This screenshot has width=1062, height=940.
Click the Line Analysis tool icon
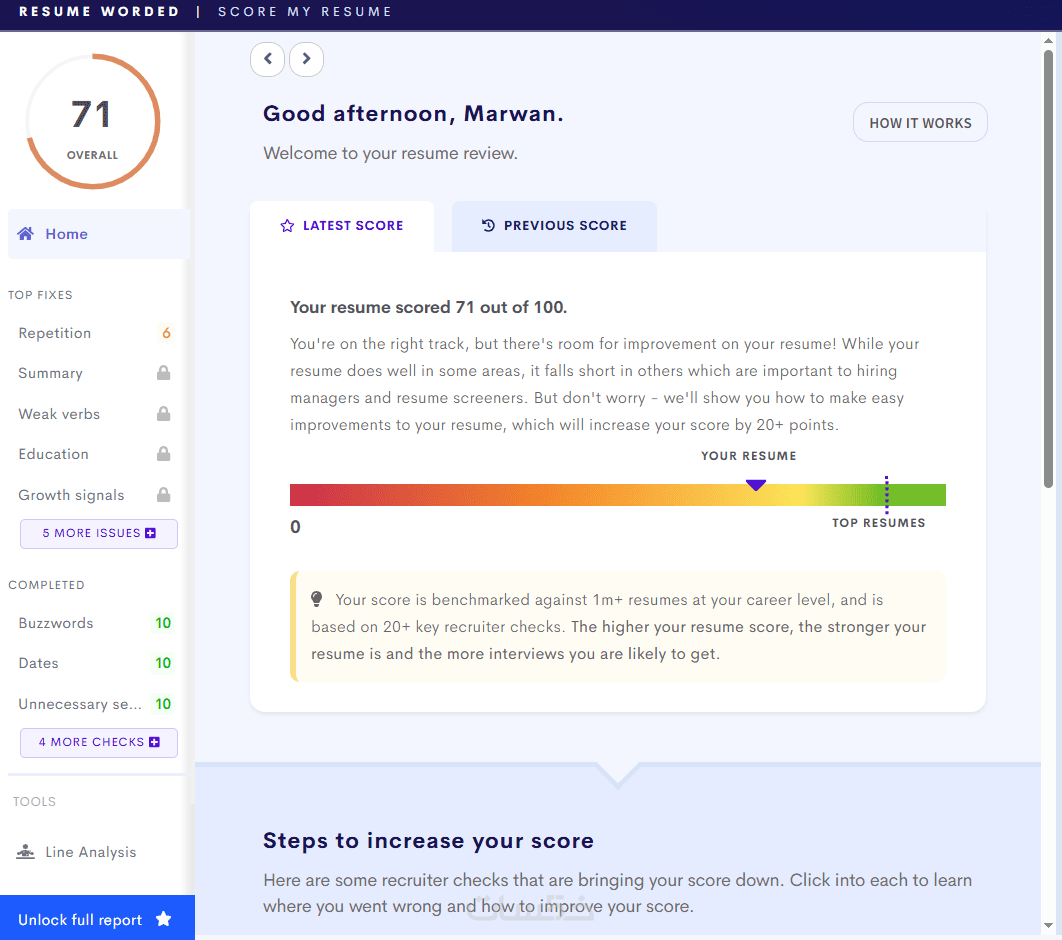pyautogui.click(x=26, y=852)
